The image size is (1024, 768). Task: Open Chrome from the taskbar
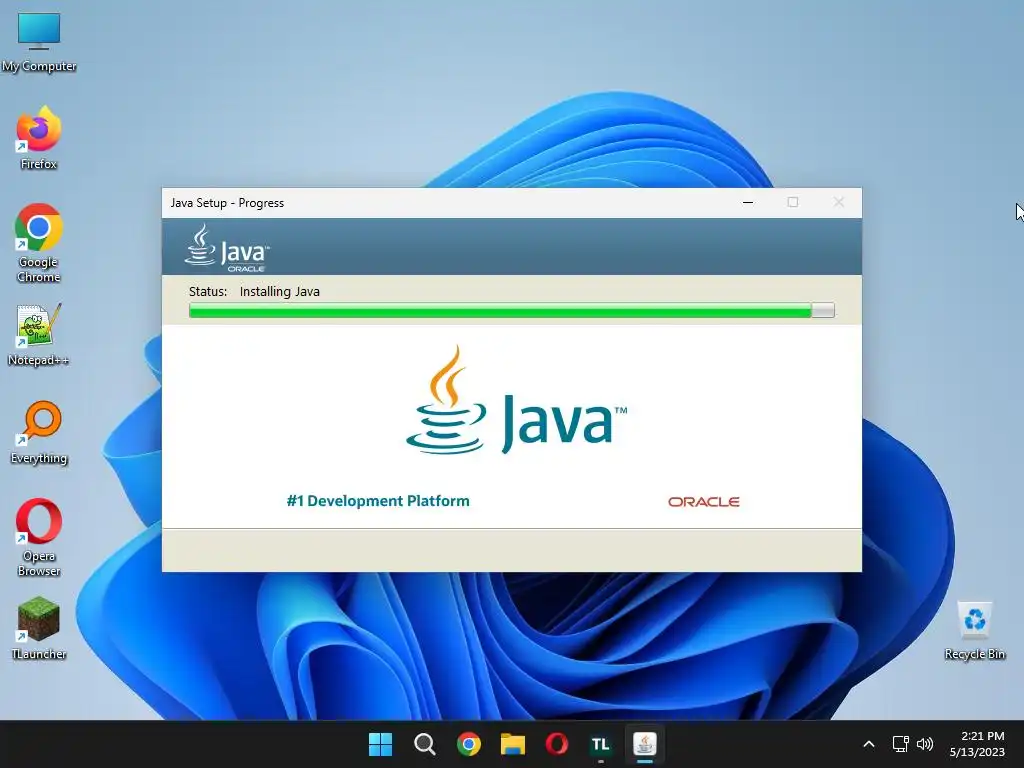pos(468,744)
